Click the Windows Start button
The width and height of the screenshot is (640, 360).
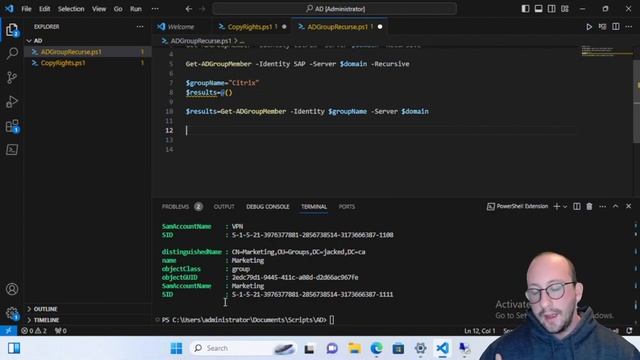pos(176,348)
